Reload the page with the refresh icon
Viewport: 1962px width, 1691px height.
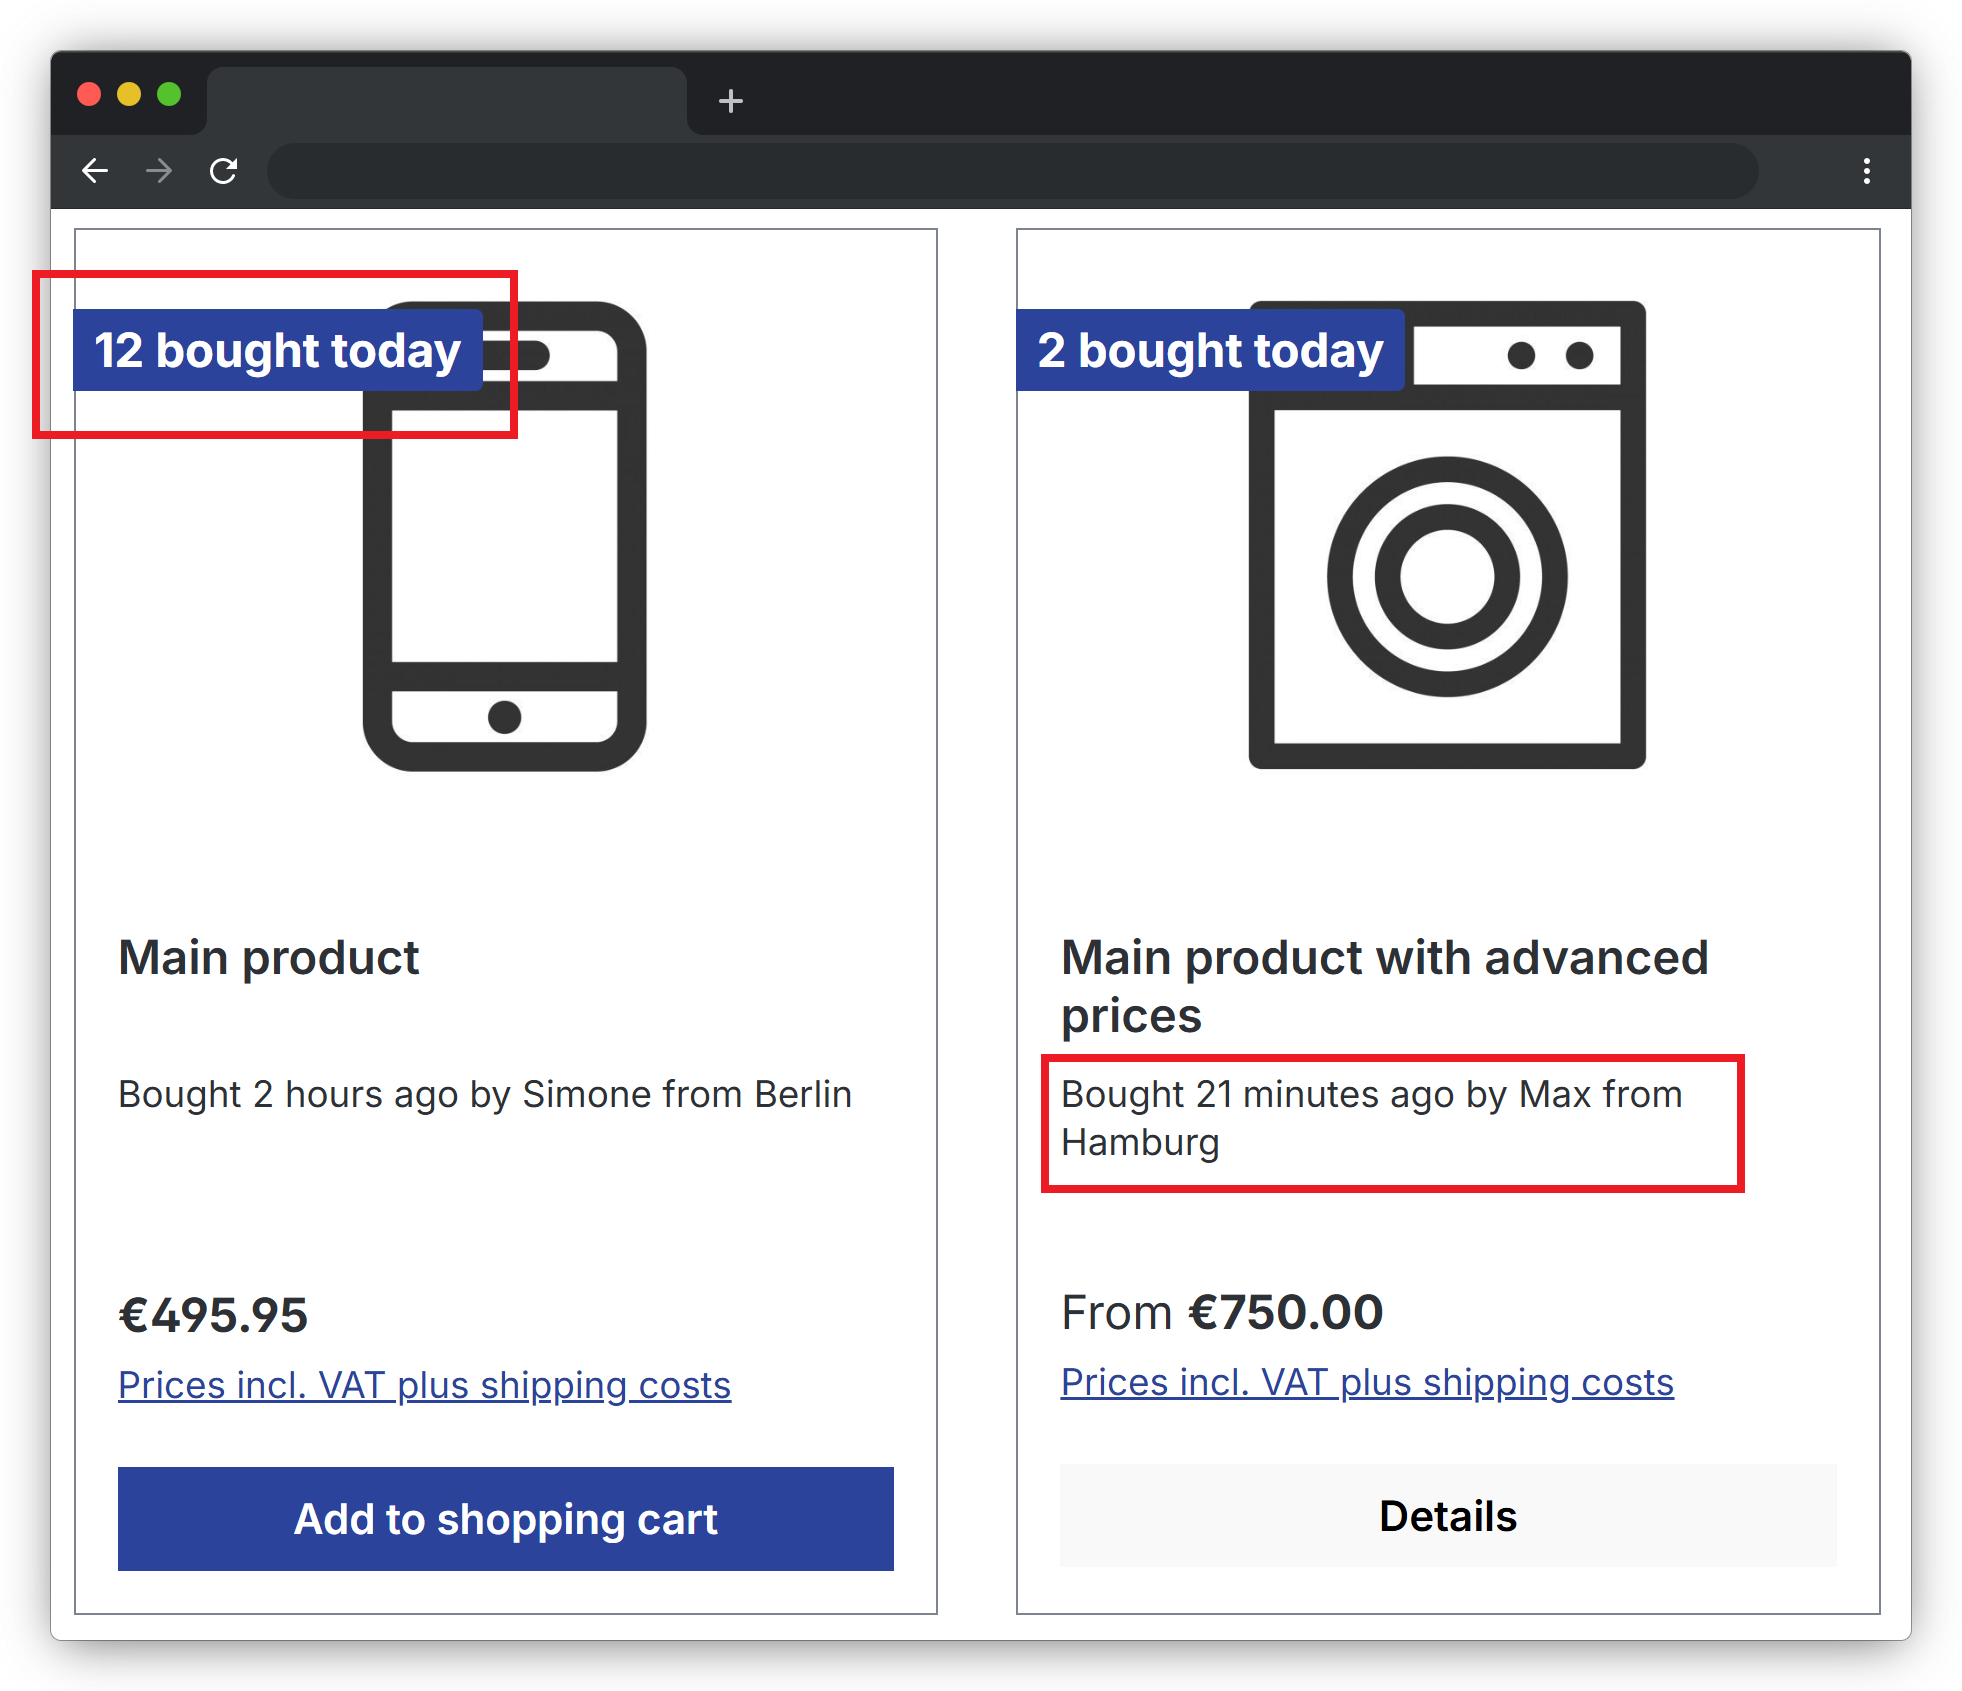click(x=223, y=171)
